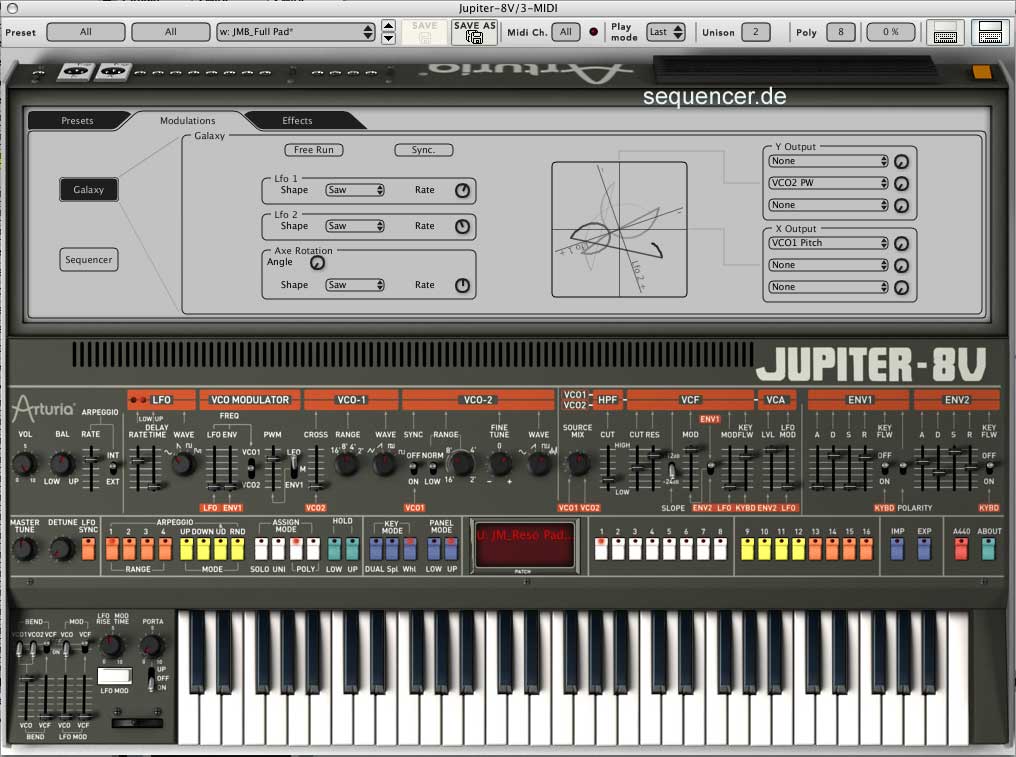Click the VCO-1 RANGE knob
This screenshot has width=1016, height=757.
coord(347,463)
